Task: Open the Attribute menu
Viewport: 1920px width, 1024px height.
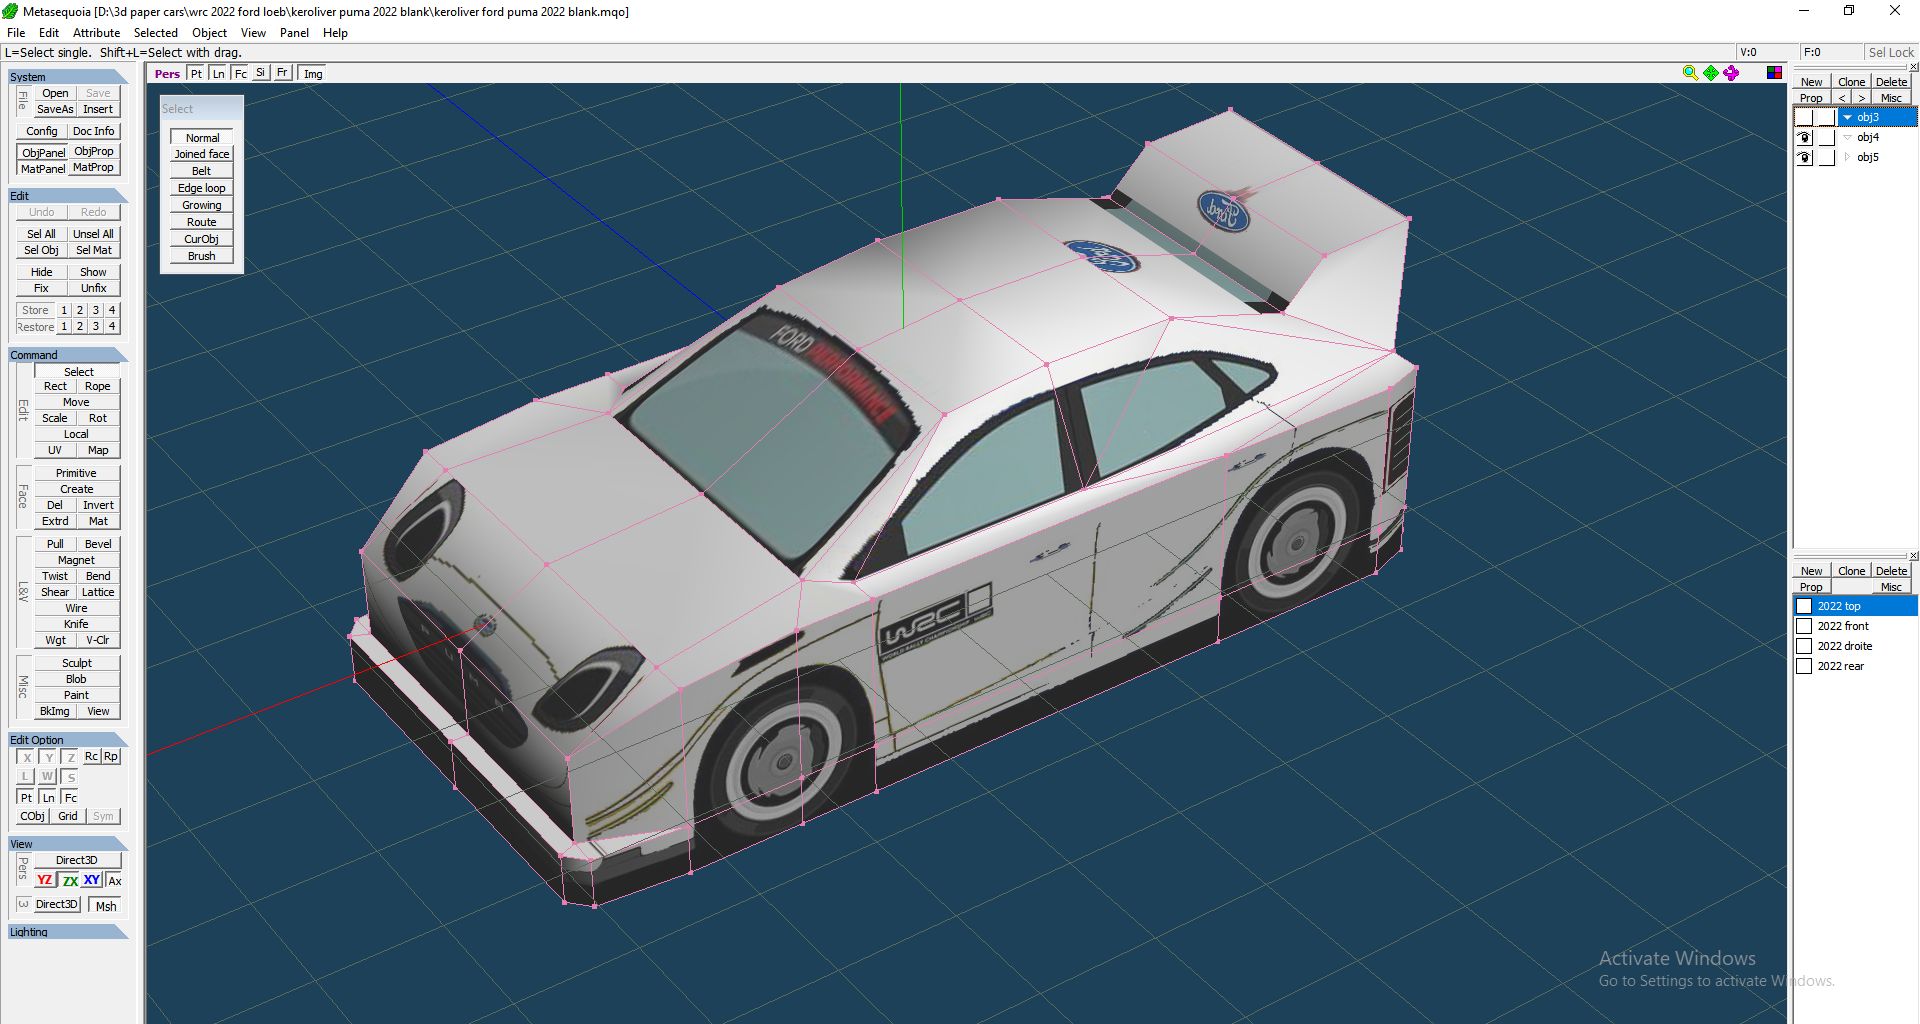Action: click(x=96, y=33)
